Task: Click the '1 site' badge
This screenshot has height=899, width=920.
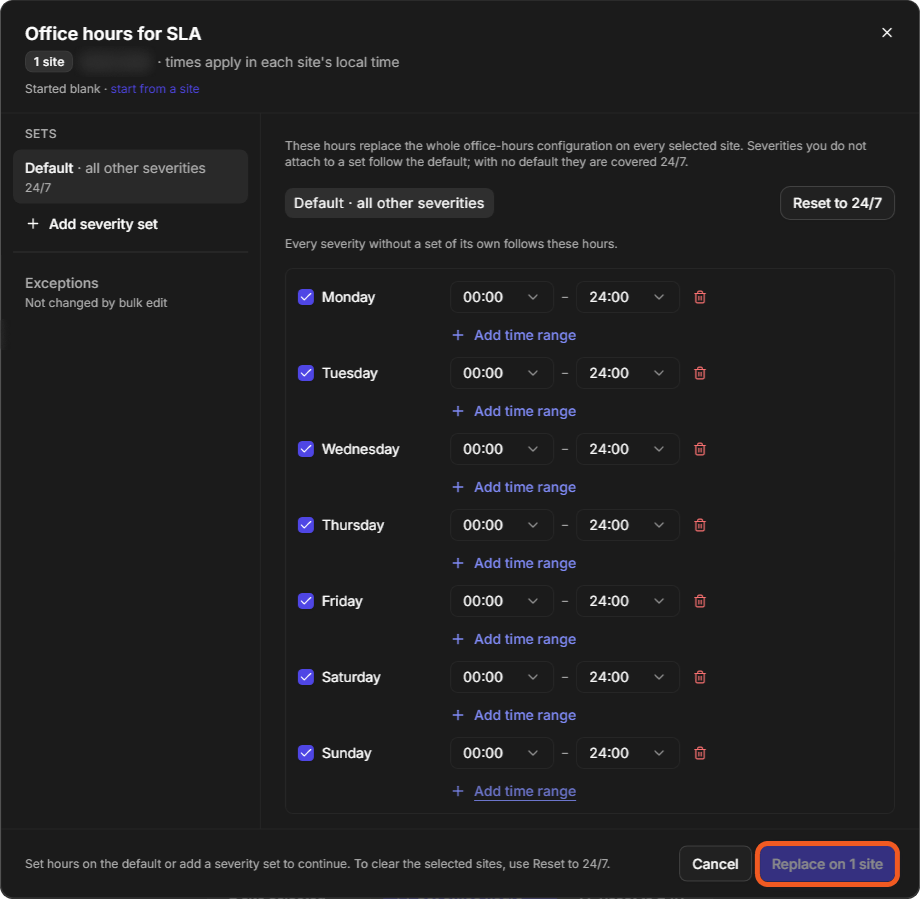Action: click(49, 62)
